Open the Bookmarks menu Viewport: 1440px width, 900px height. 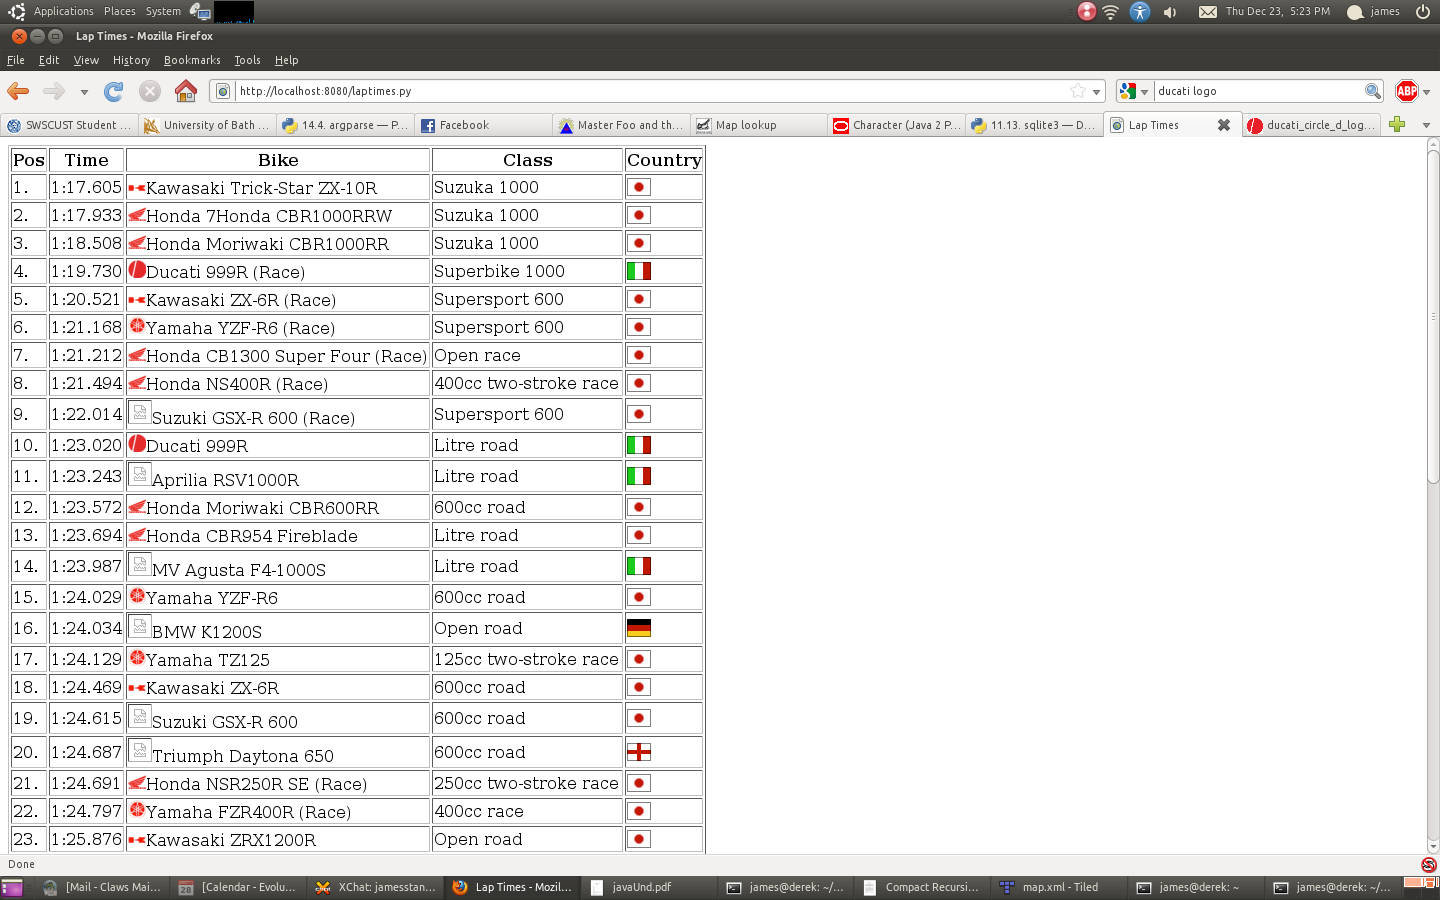[192, 60]
